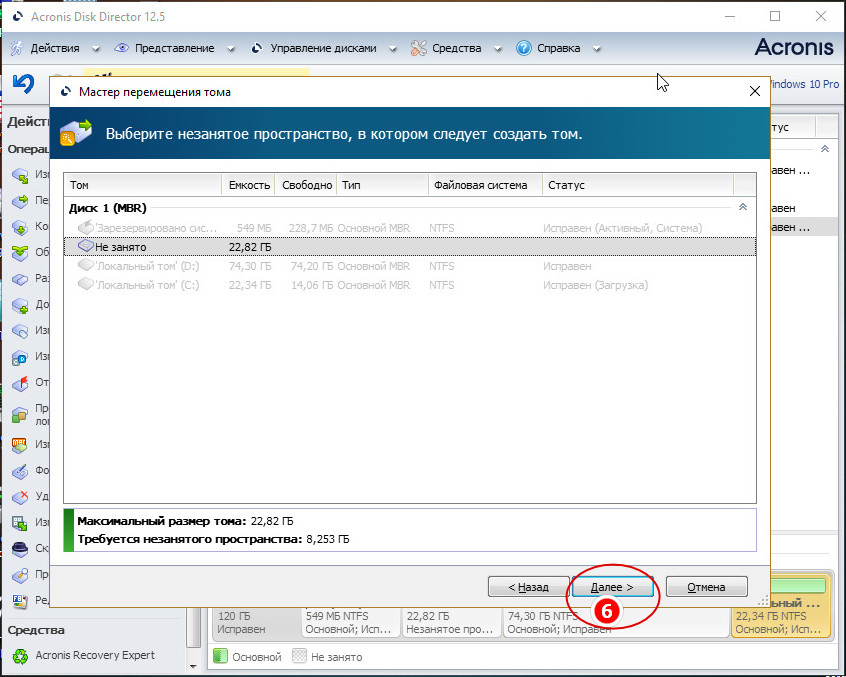Open the Средства menu in the menu bar
The height and width of the screenshot is (677, 846).
(456, 48)
